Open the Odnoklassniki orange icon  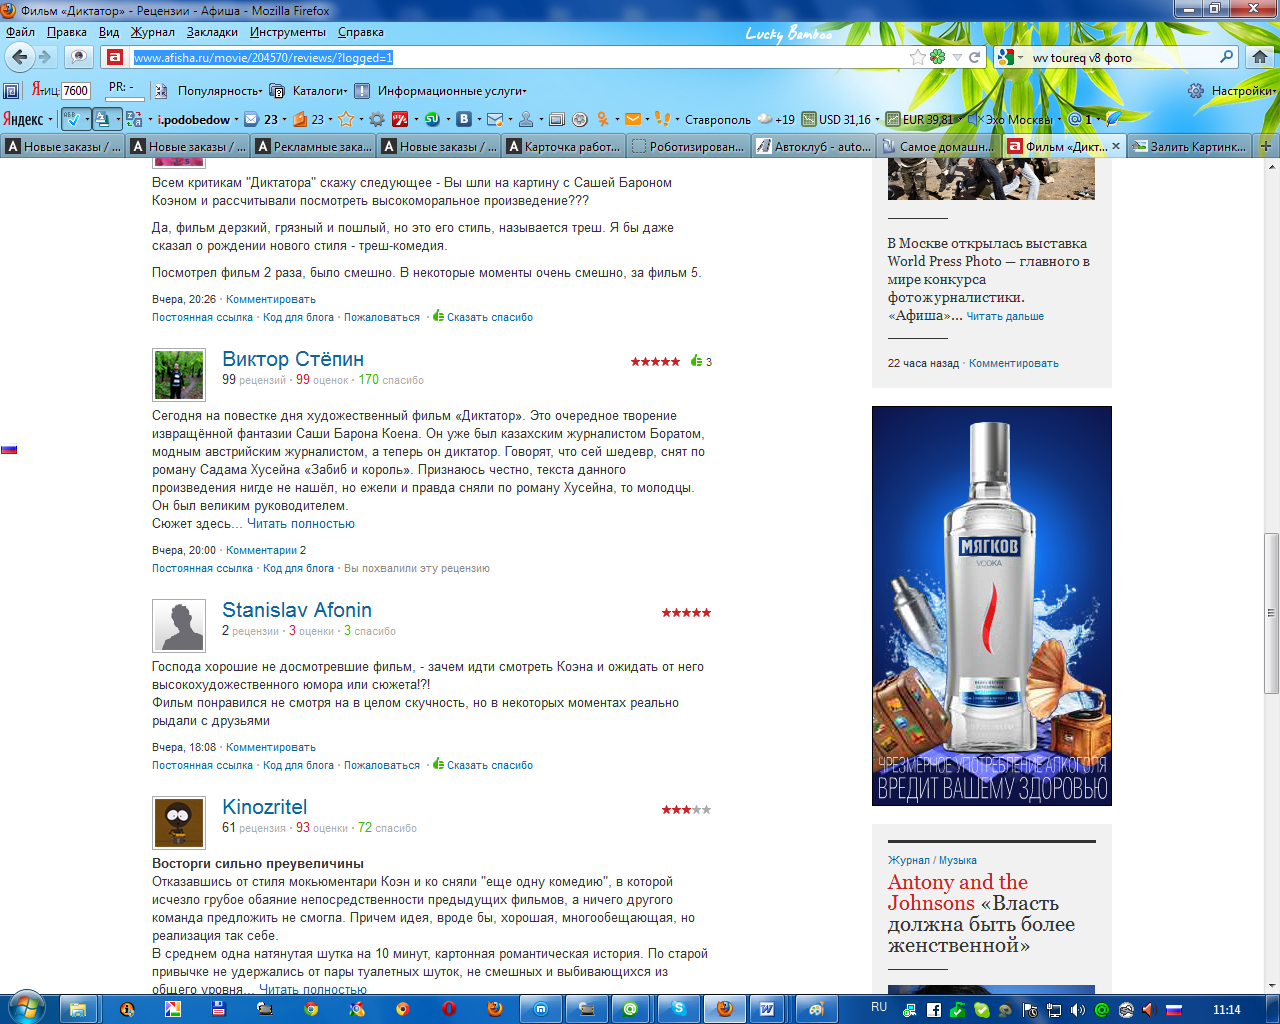tap(602, 119)
